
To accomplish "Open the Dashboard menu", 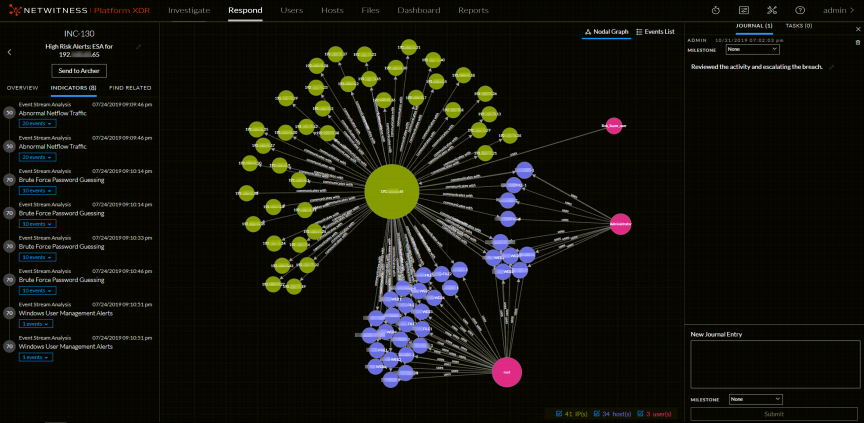I will (x=419, y=10).
